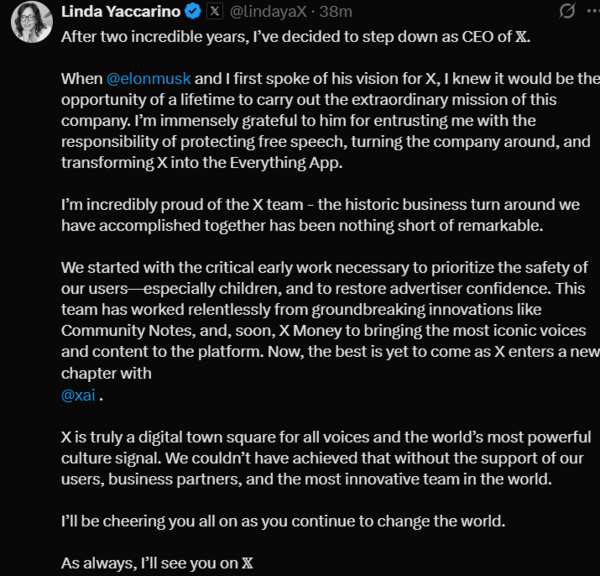Click the 'As always, I'll see you' line
600x576 pixels.
[x=157, y=563]
